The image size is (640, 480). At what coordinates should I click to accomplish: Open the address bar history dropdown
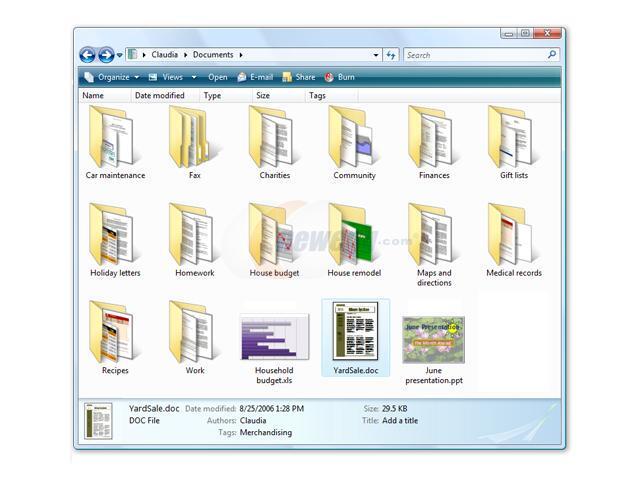point(376,55)
